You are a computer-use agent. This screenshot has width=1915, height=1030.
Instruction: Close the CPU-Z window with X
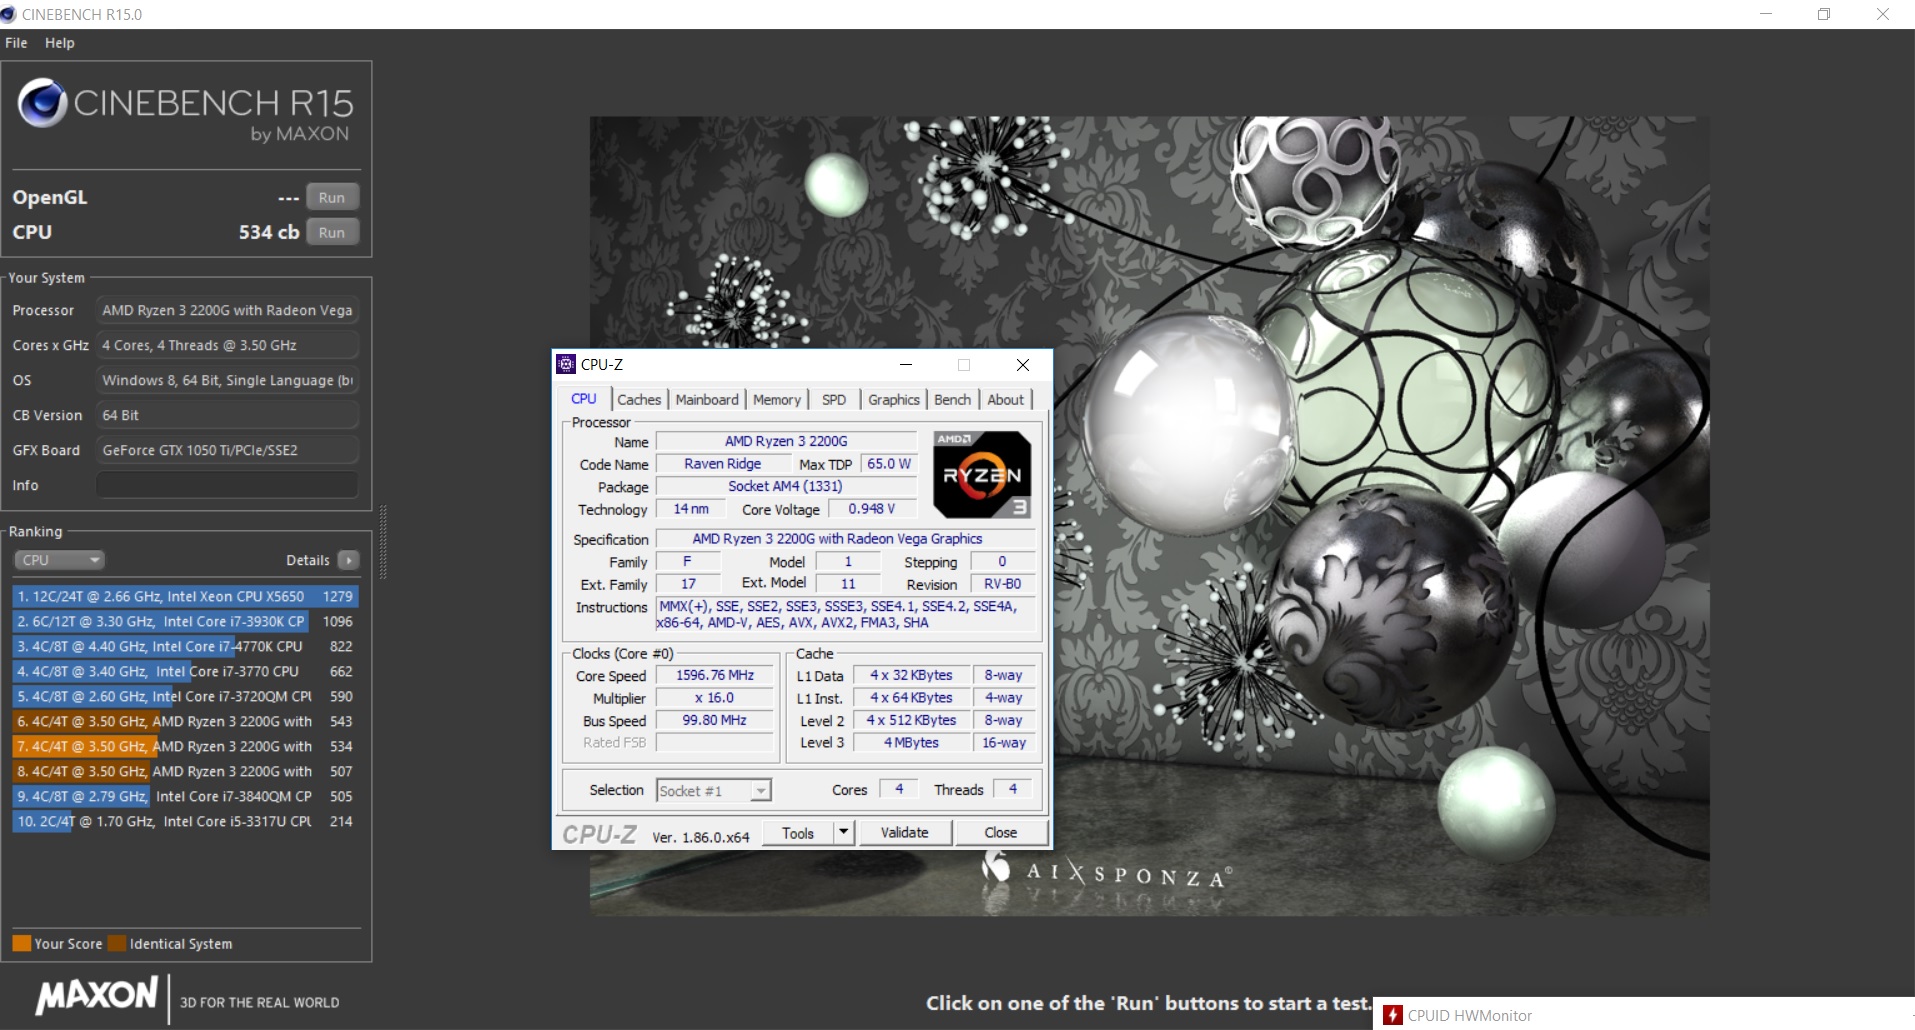[x=1023, y=365]
